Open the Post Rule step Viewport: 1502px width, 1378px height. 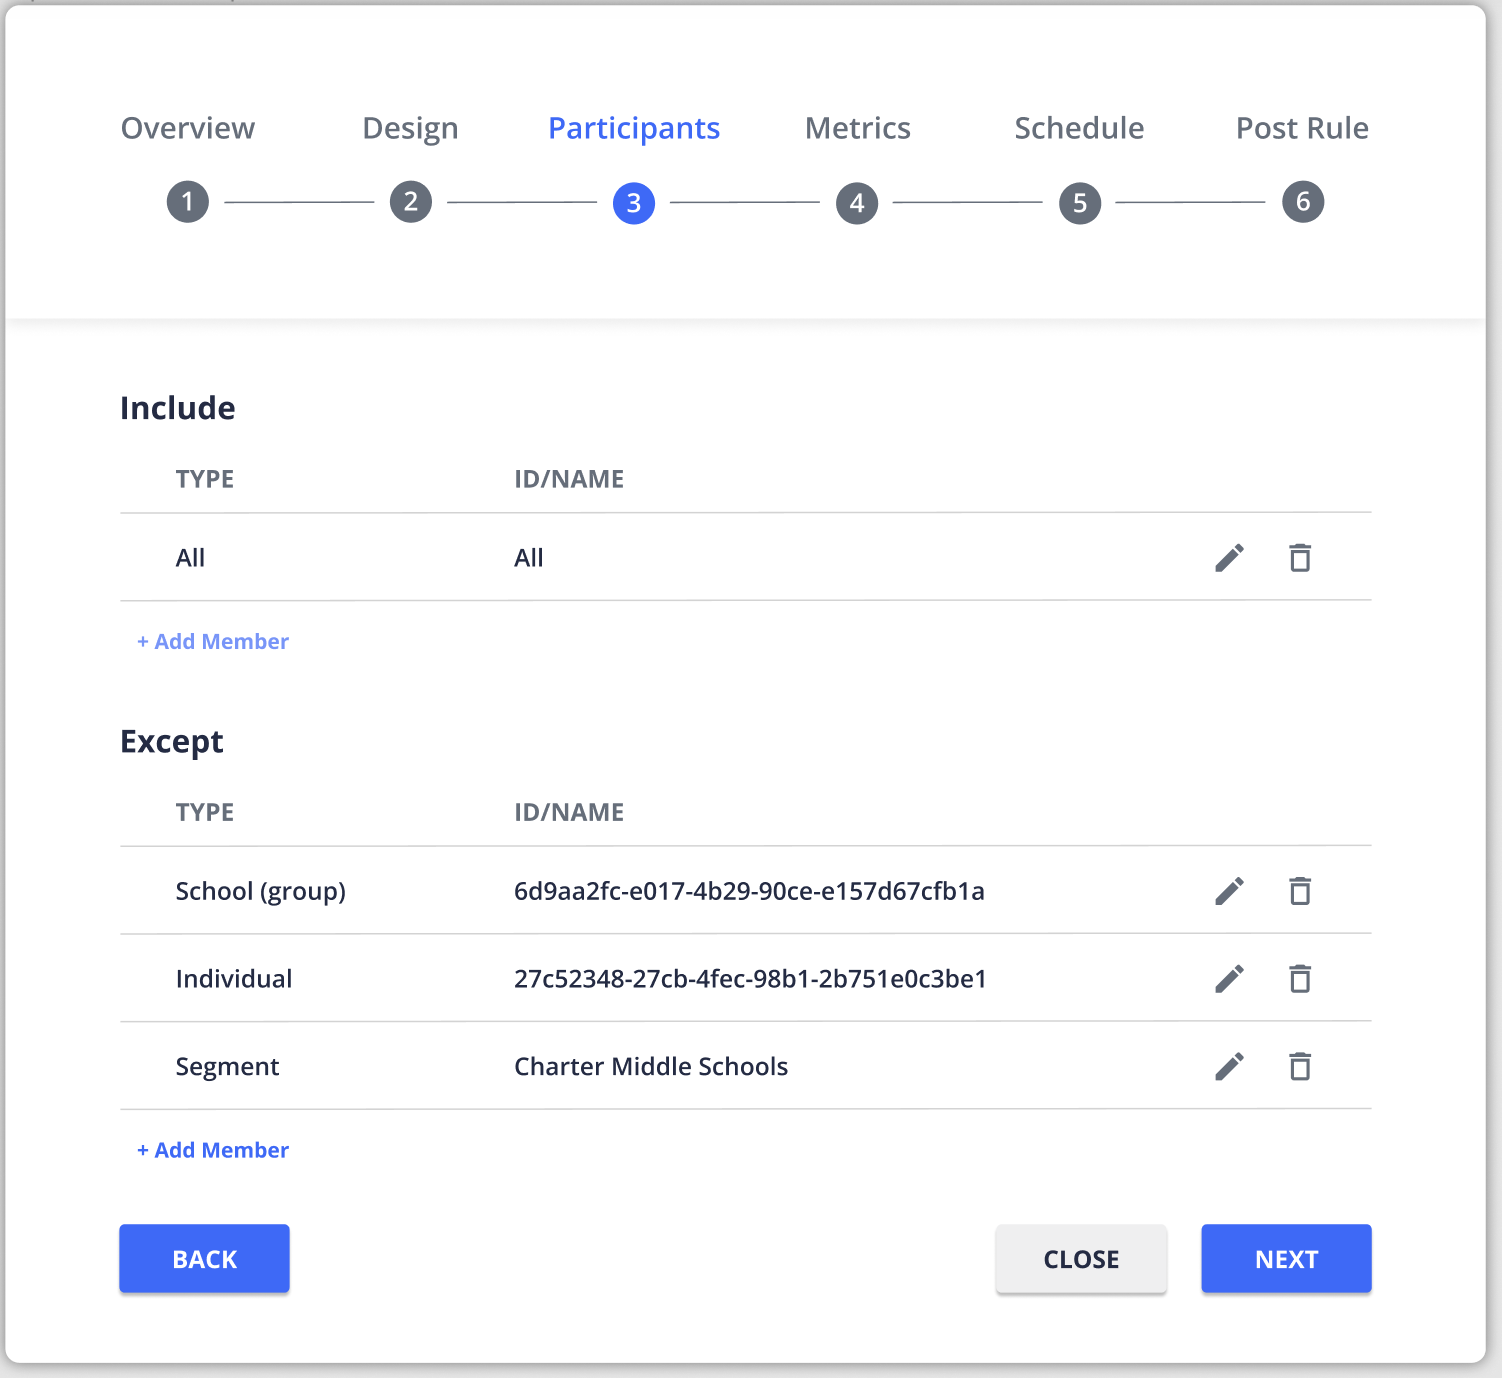coord(1302,128)
